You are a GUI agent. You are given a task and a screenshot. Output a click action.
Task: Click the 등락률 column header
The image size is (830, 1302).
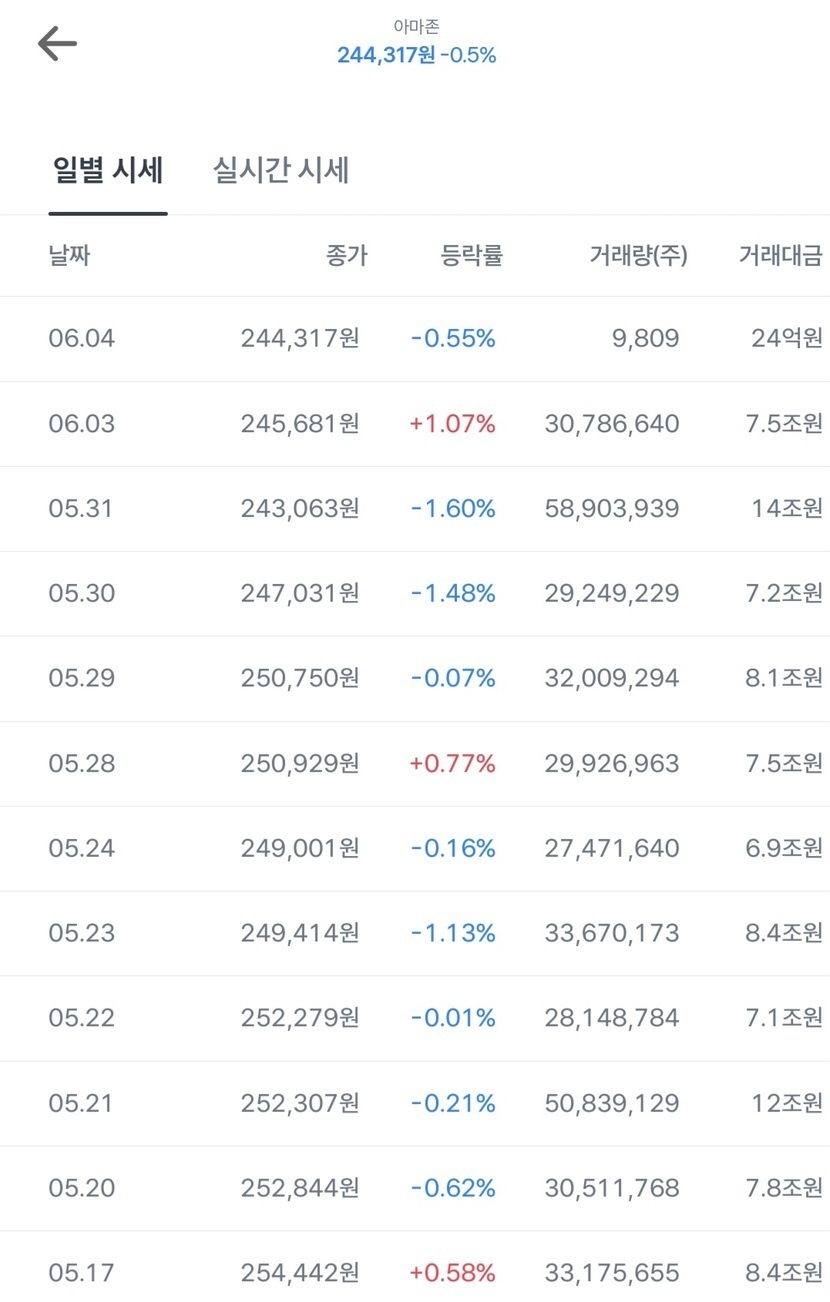pos(471,256)
